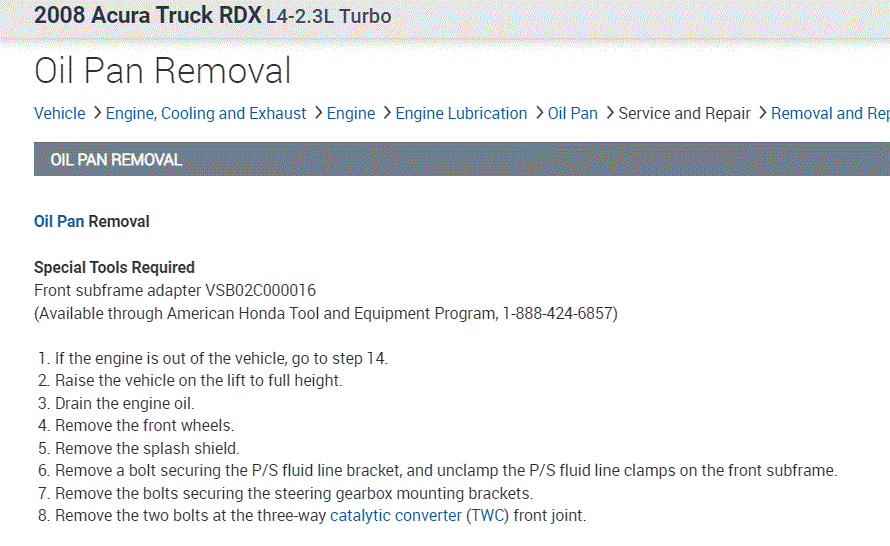890x546 pixels.
Task: Open Engine, Cooling and Exhaust breadcrumb
Action: pos(206,114)
